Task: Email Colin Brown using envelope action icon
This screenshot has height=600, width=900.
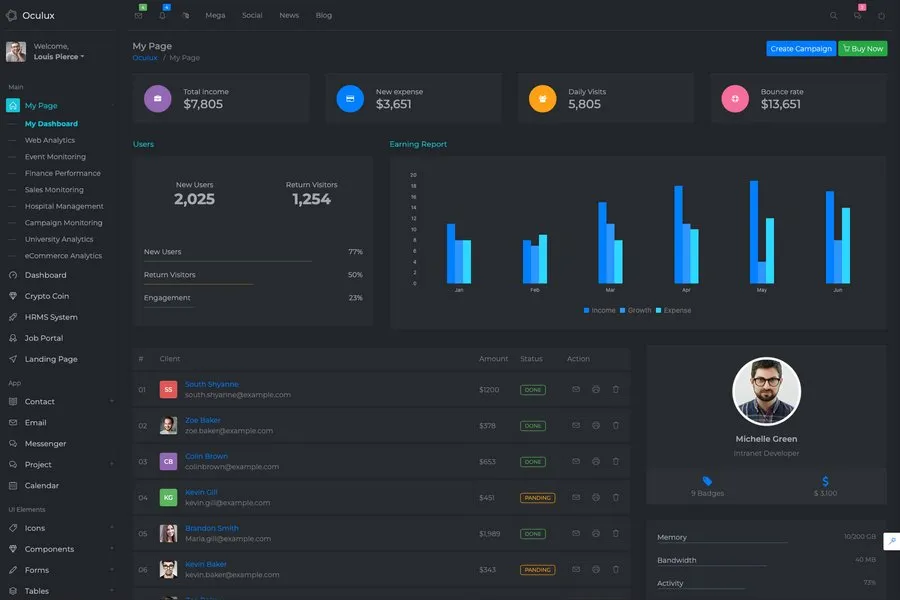Action: click(x=576, y=461)
